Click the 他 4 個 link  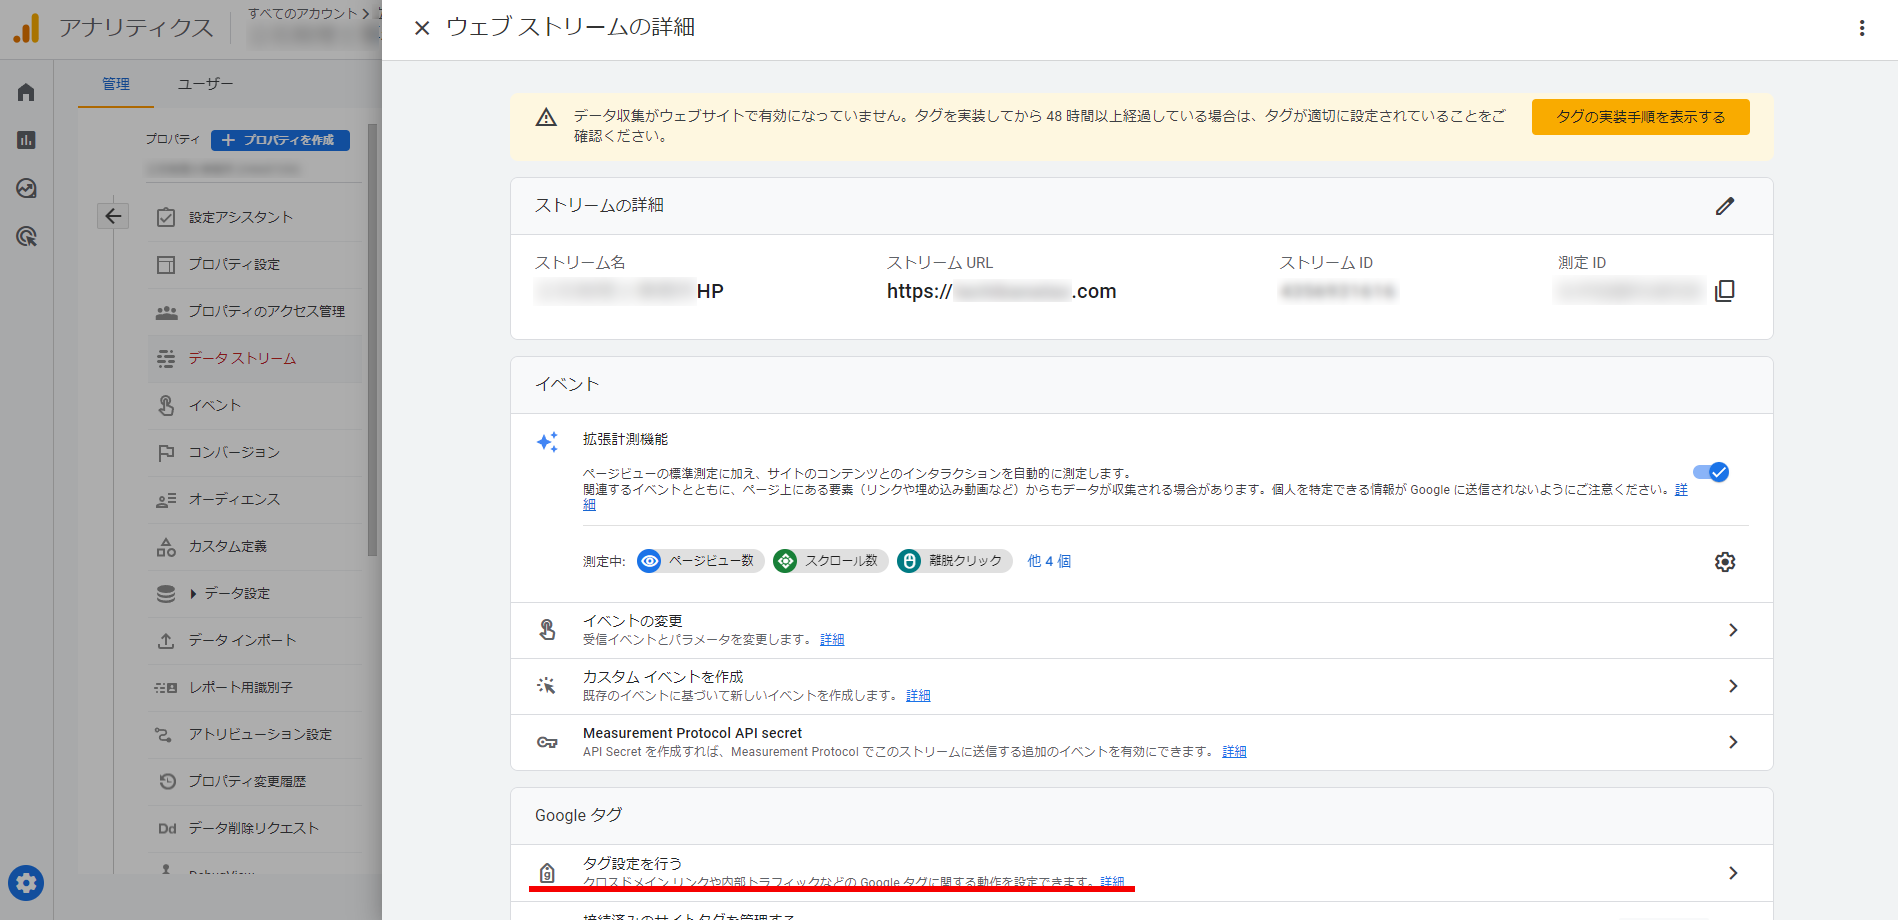coord(1049,561)
